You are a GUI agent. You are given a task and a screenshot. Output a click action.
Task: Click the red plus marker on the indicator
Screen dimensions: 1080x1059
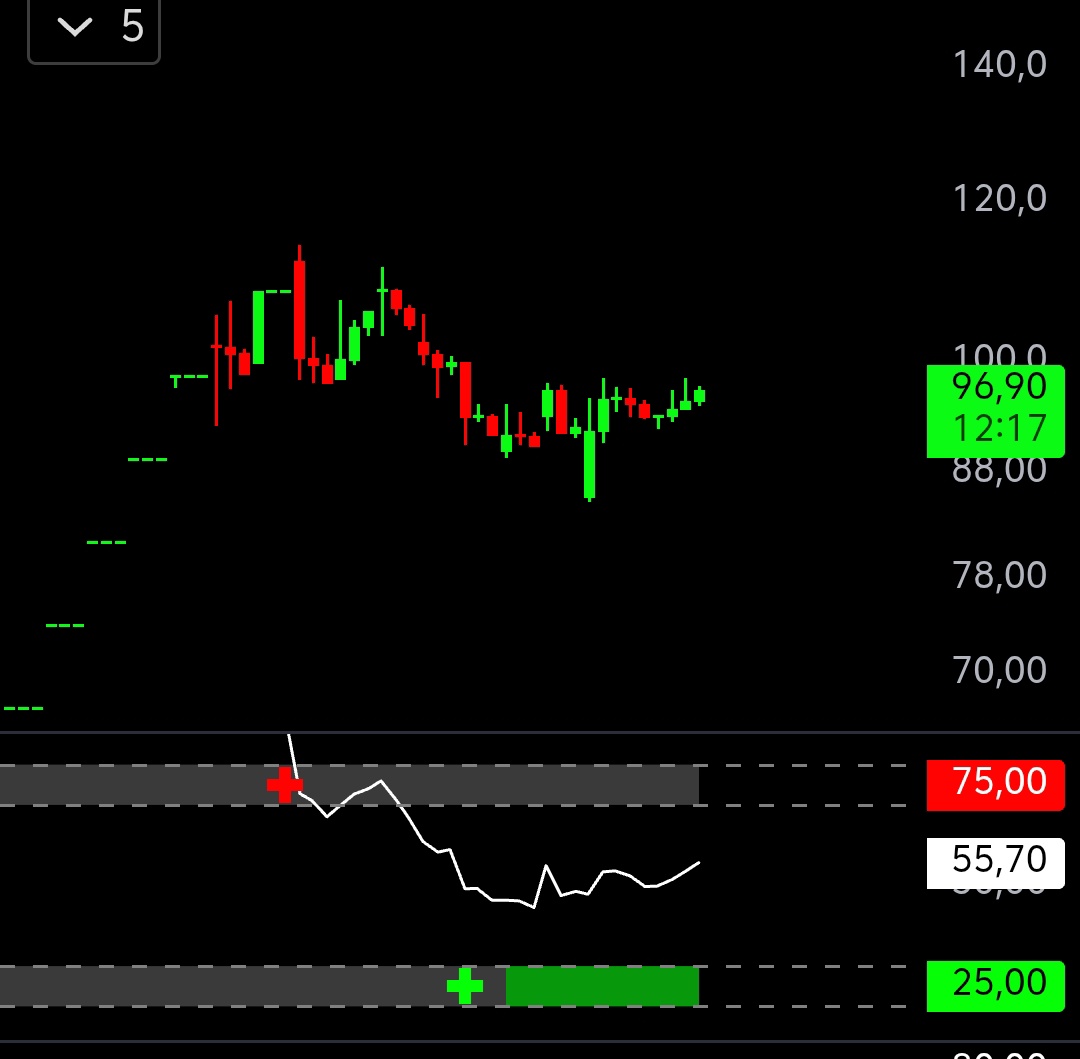[284, 784]
